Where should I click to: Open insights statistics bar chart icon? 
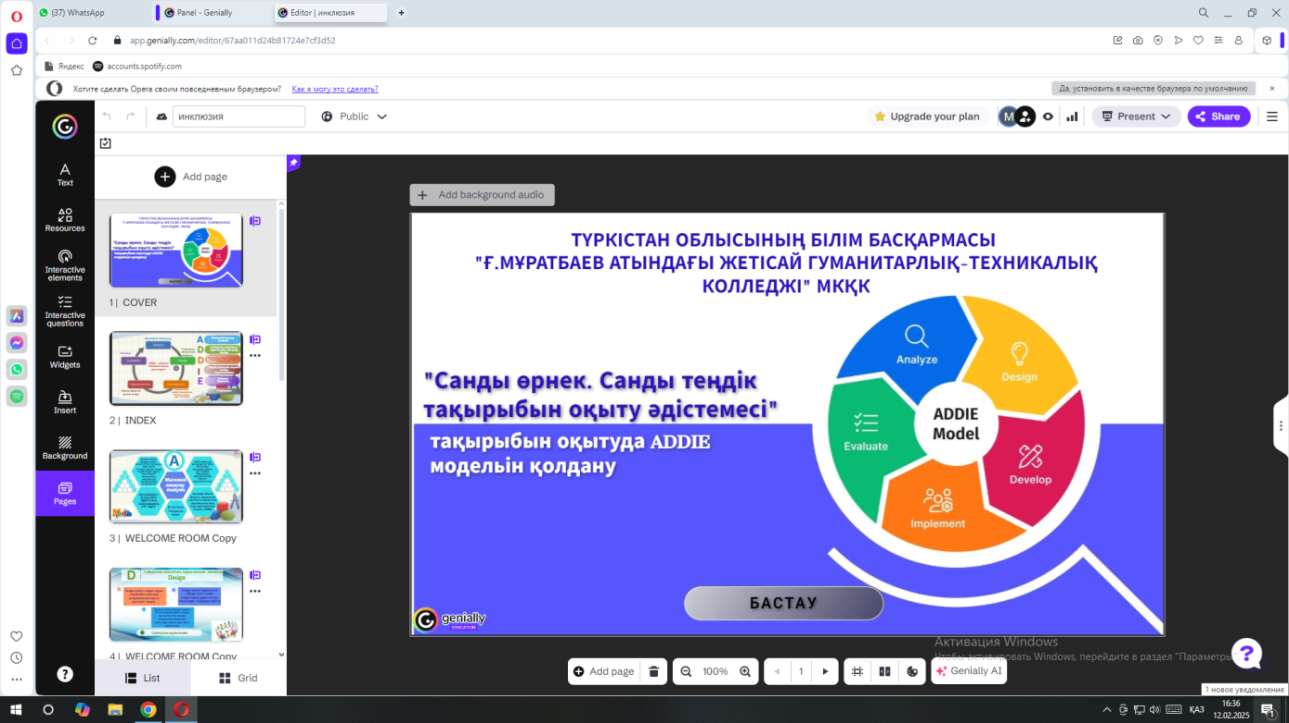tap(1072, 117)
